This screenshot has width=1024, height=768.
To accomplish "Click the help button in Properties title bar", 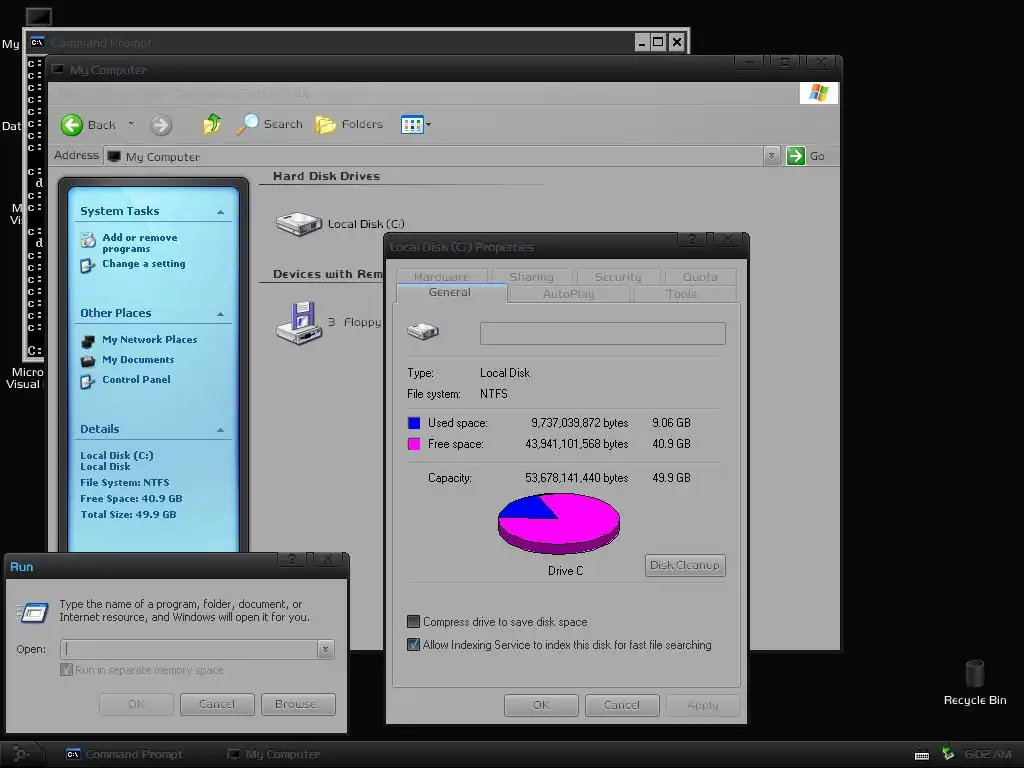I will (x=692, y=239).
